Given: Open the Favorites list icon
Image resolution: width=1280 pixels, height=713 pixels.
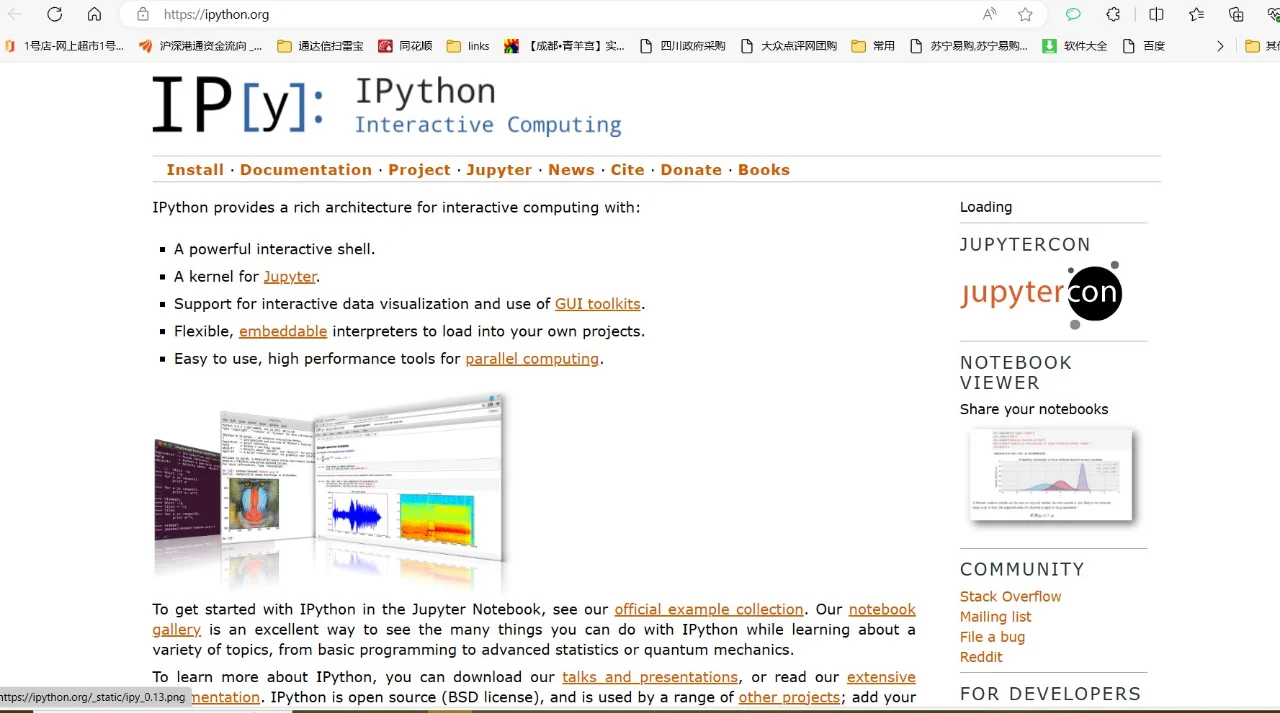Looking at the screenshot, I should tap(1196, 14).
